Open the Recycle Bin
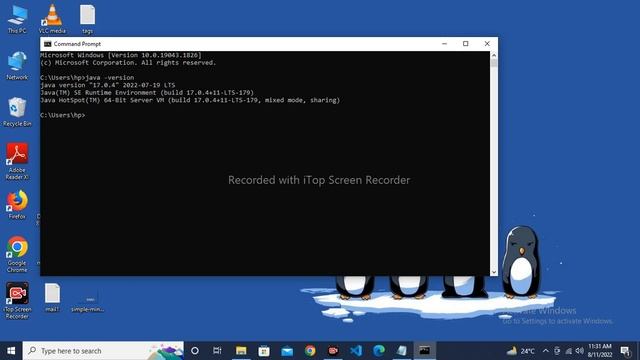This screenshot has width=640, height=360. pyautogui.click(x=17, y=112)
